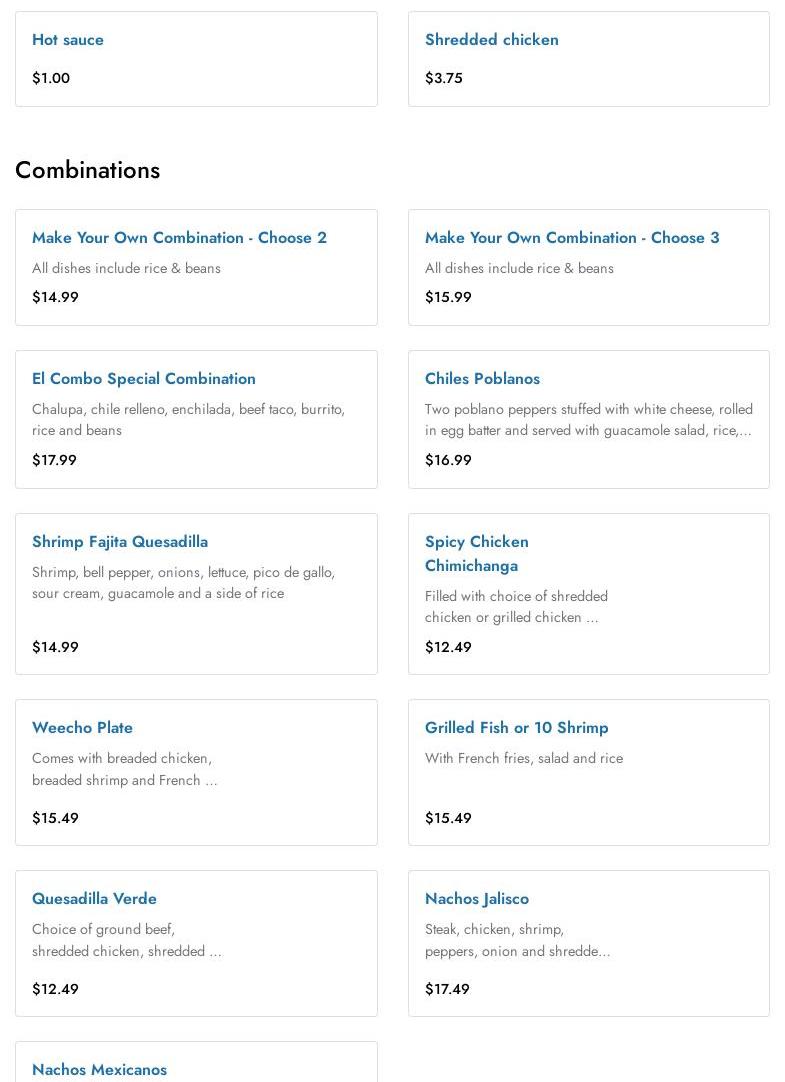Click the Chiles Poblanos truncated description

(587, 420)
